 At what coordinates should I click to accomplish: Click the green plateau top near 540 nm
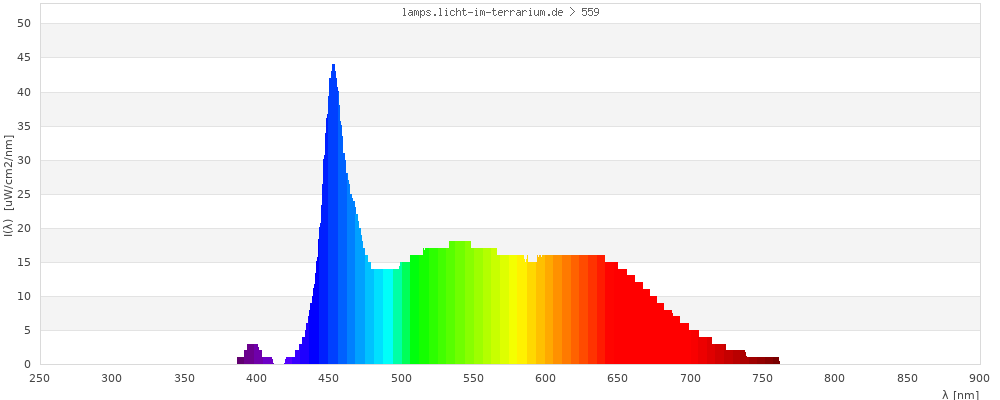click(460, 244)
